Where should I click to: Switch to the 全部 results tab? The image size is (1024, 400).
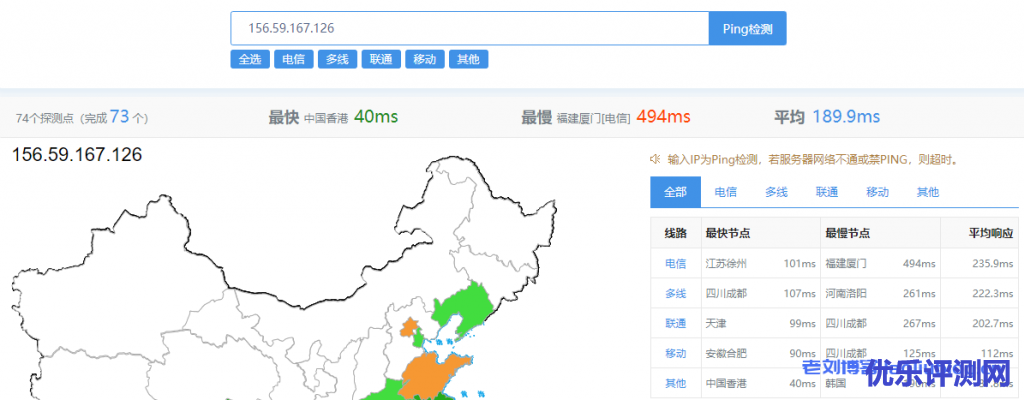pyautogui.click(x=675, y=192)
